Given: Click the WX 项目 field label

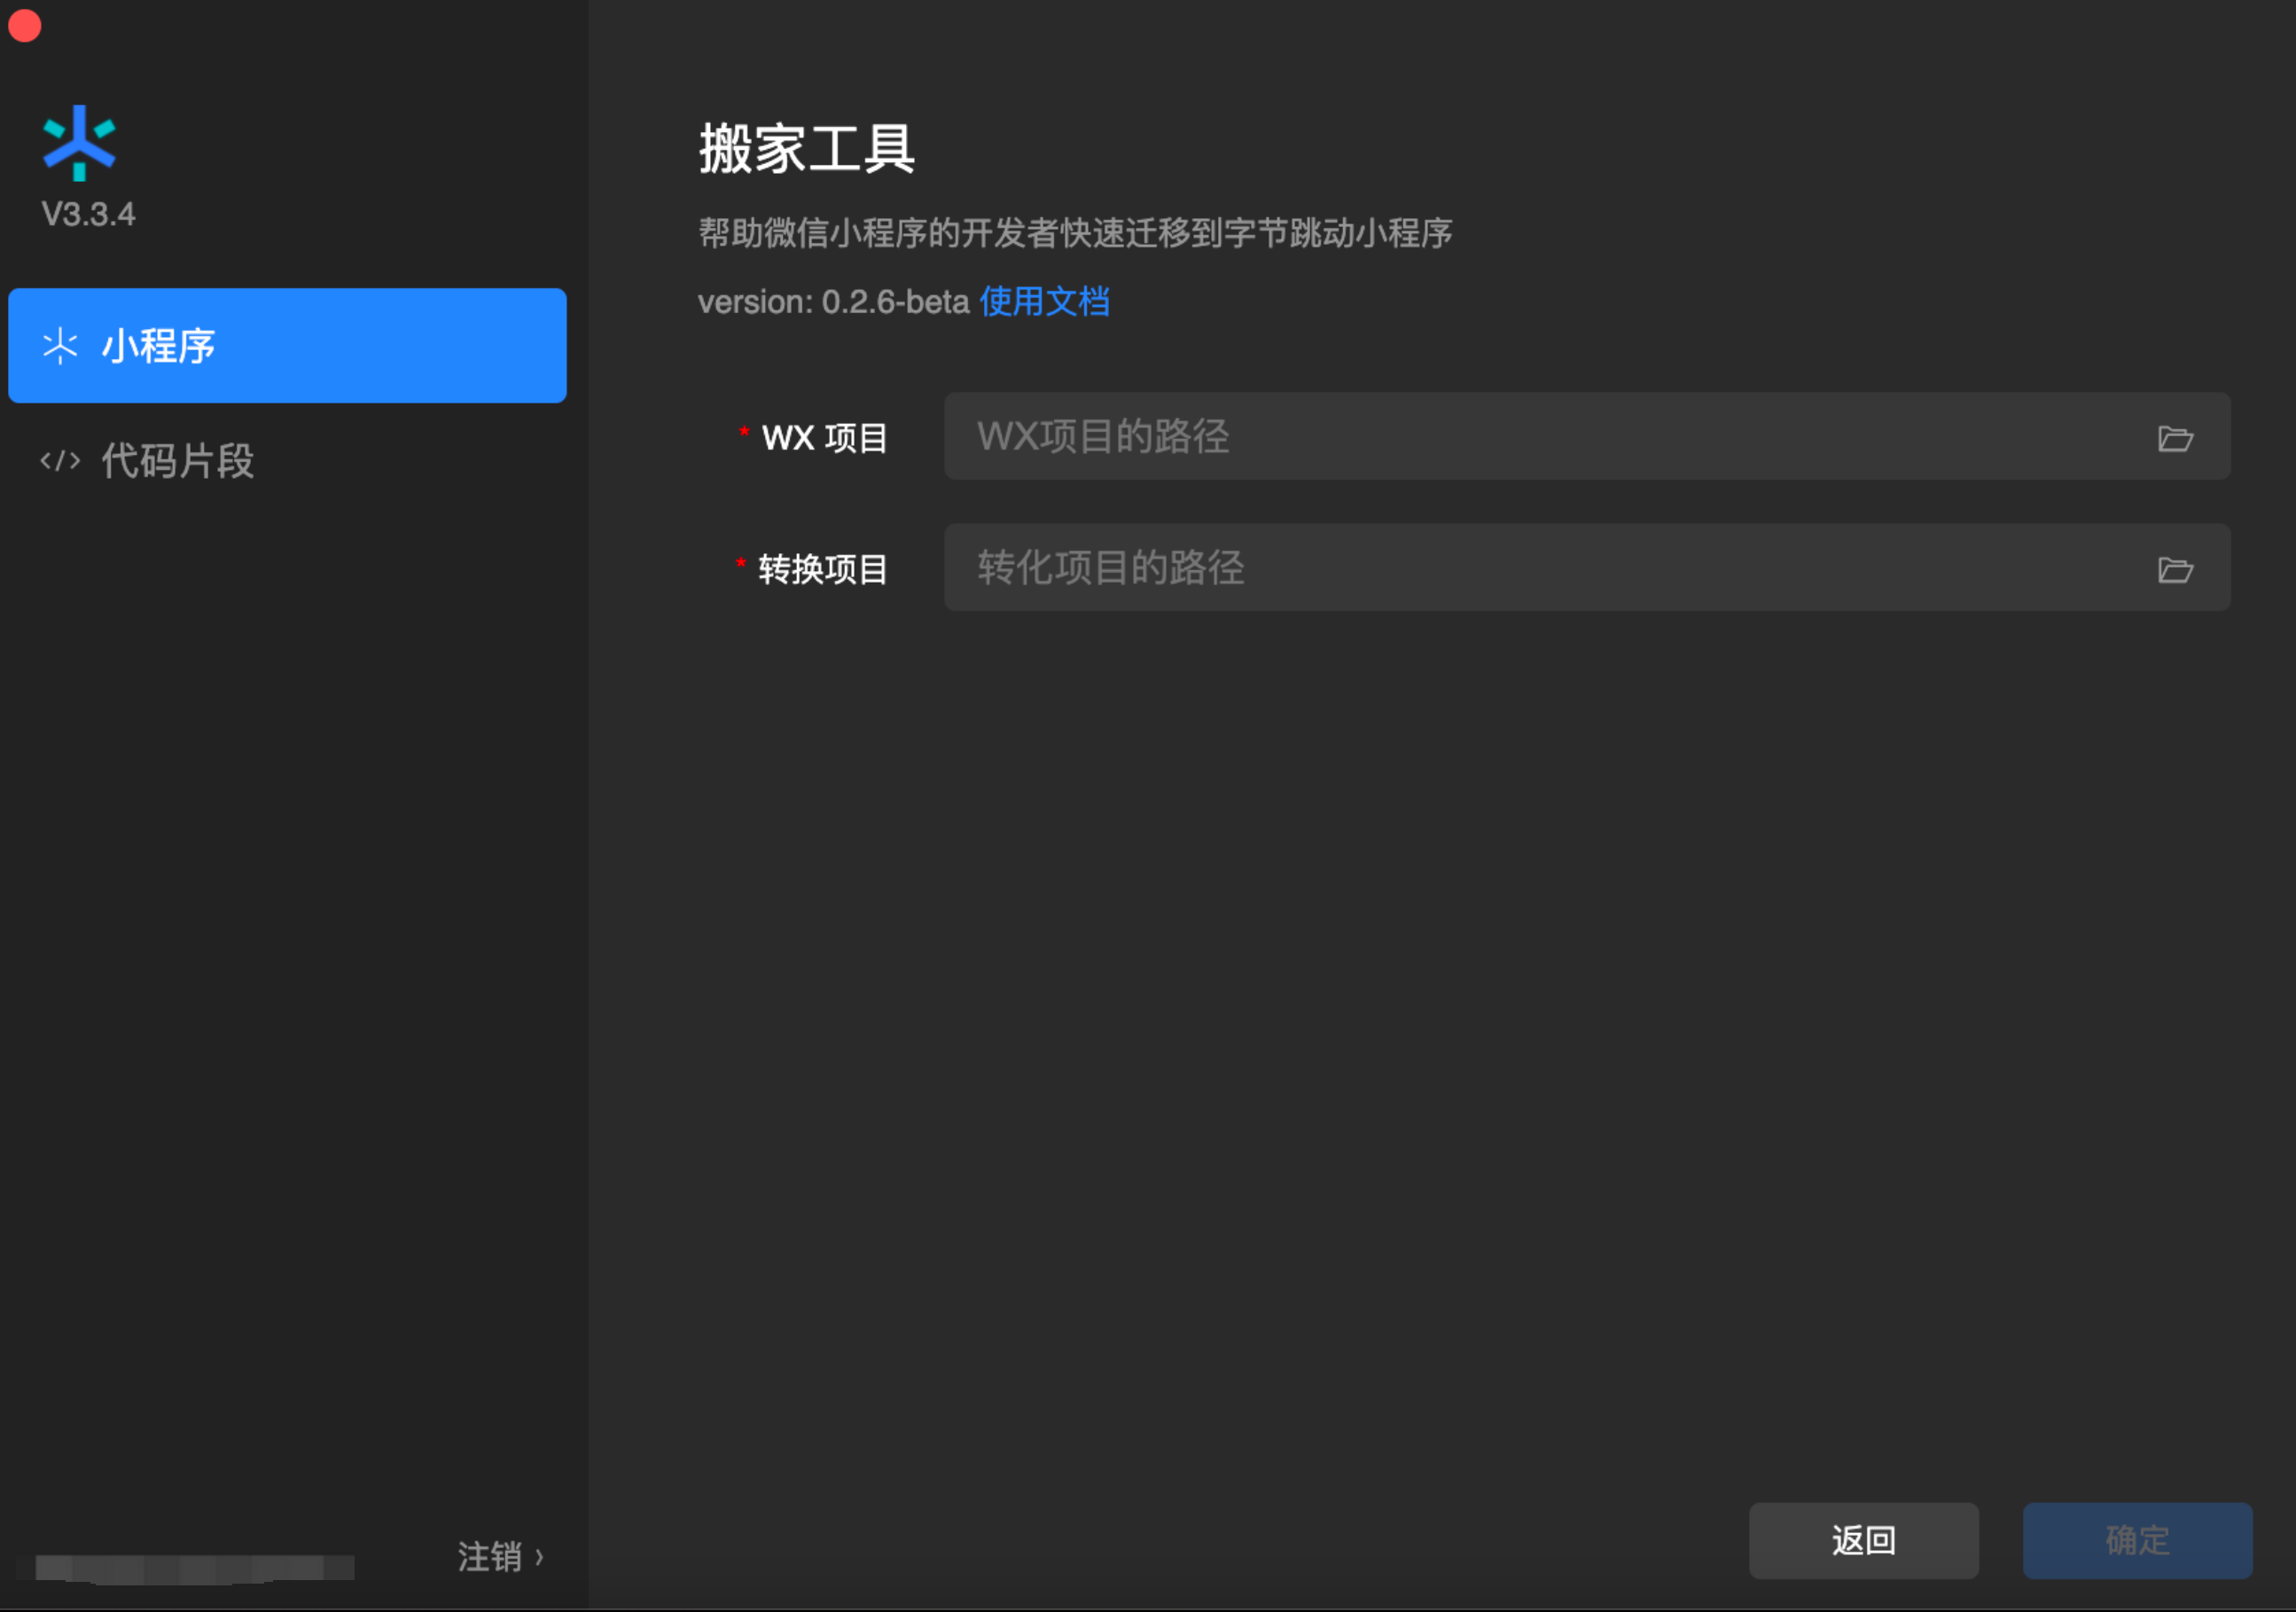Looking at the screenshot, I should (824, 438).
